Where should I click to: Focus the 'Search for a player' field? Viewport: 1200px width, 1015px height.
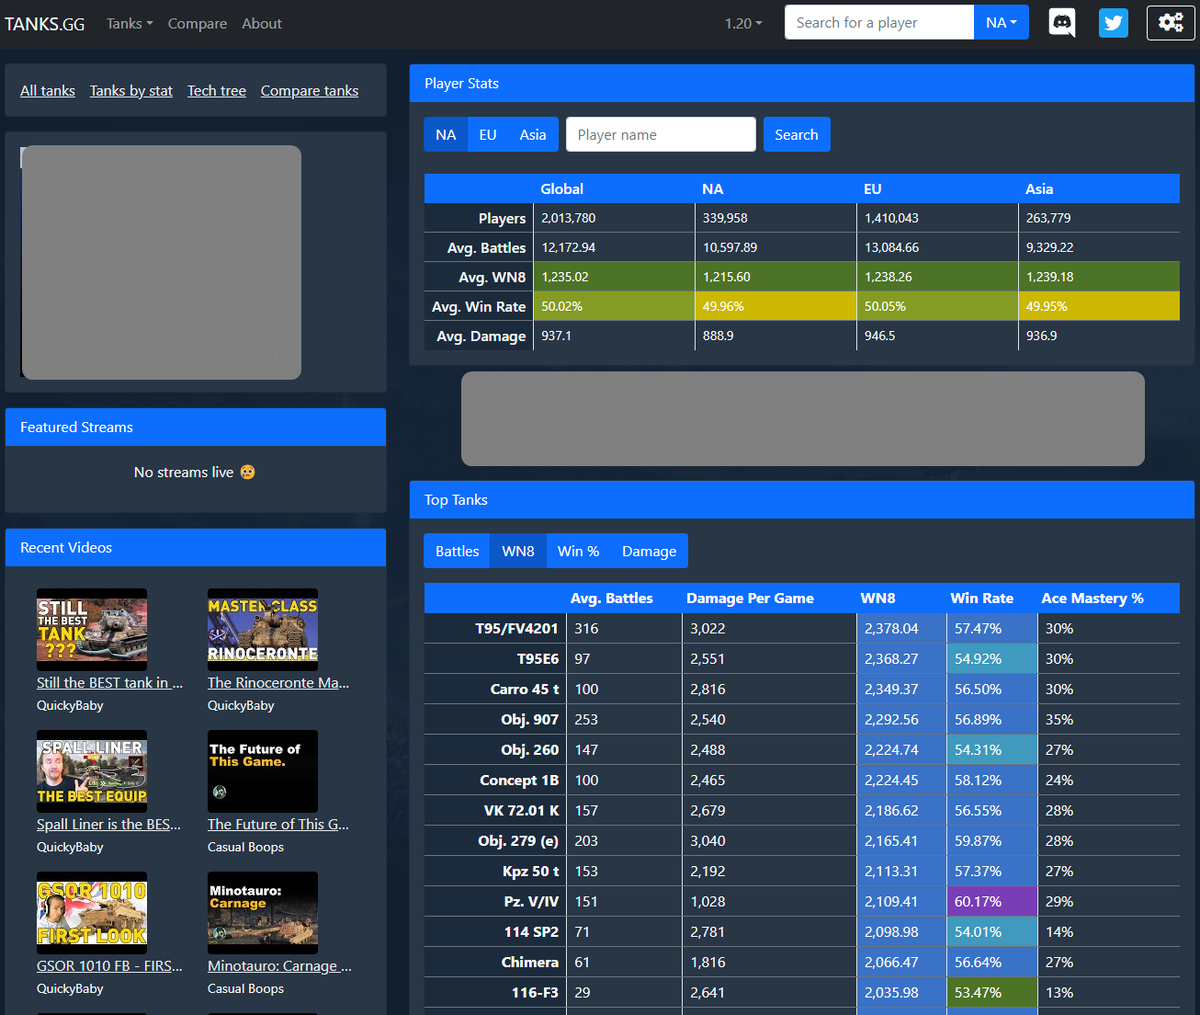coord(879,22)
